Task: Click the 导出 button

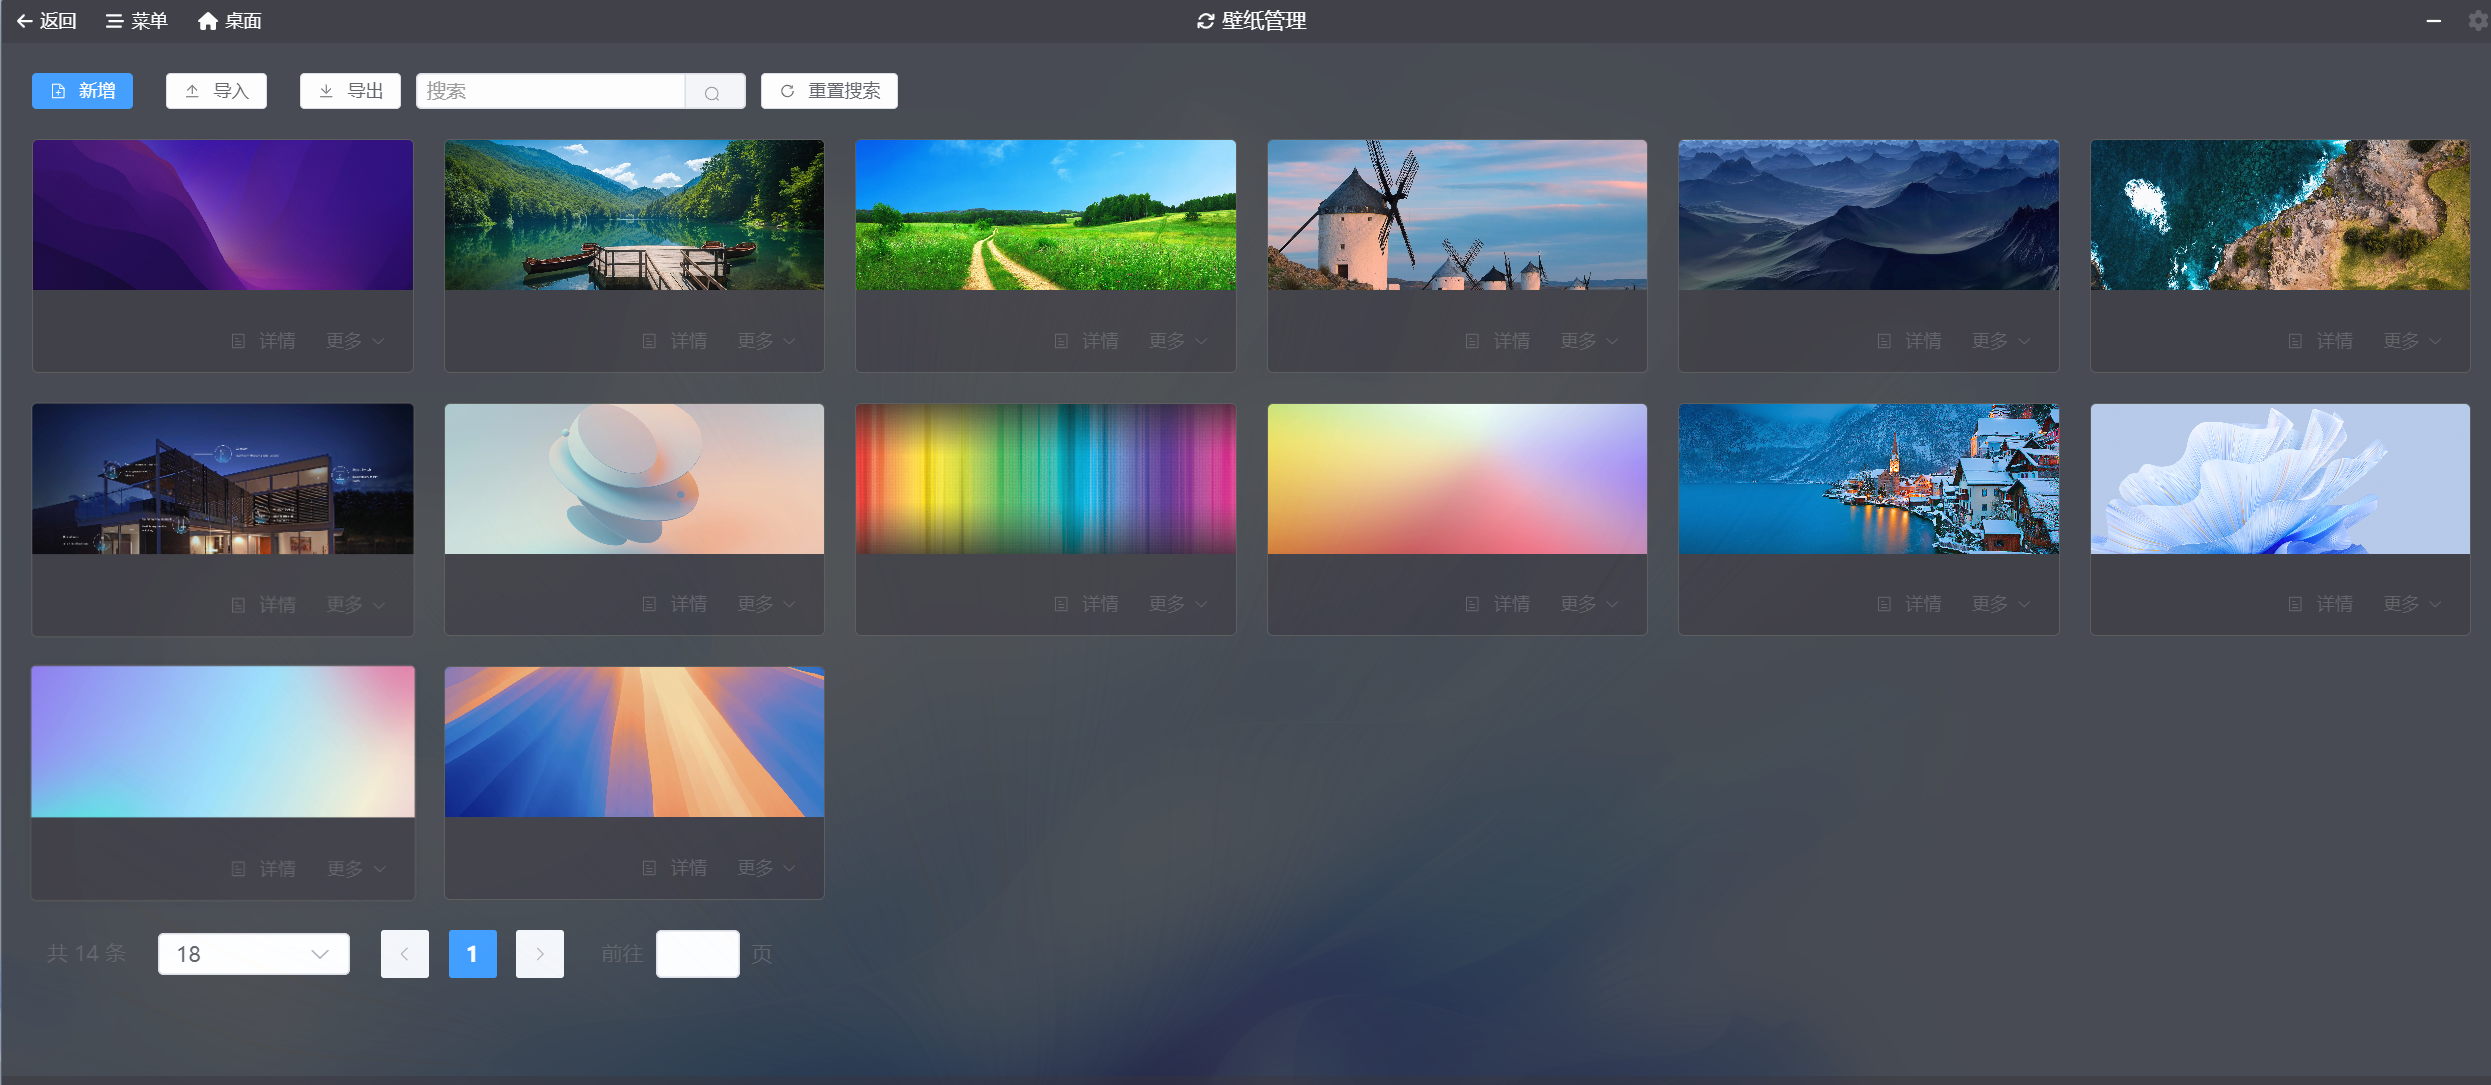Action: (350, 91)
